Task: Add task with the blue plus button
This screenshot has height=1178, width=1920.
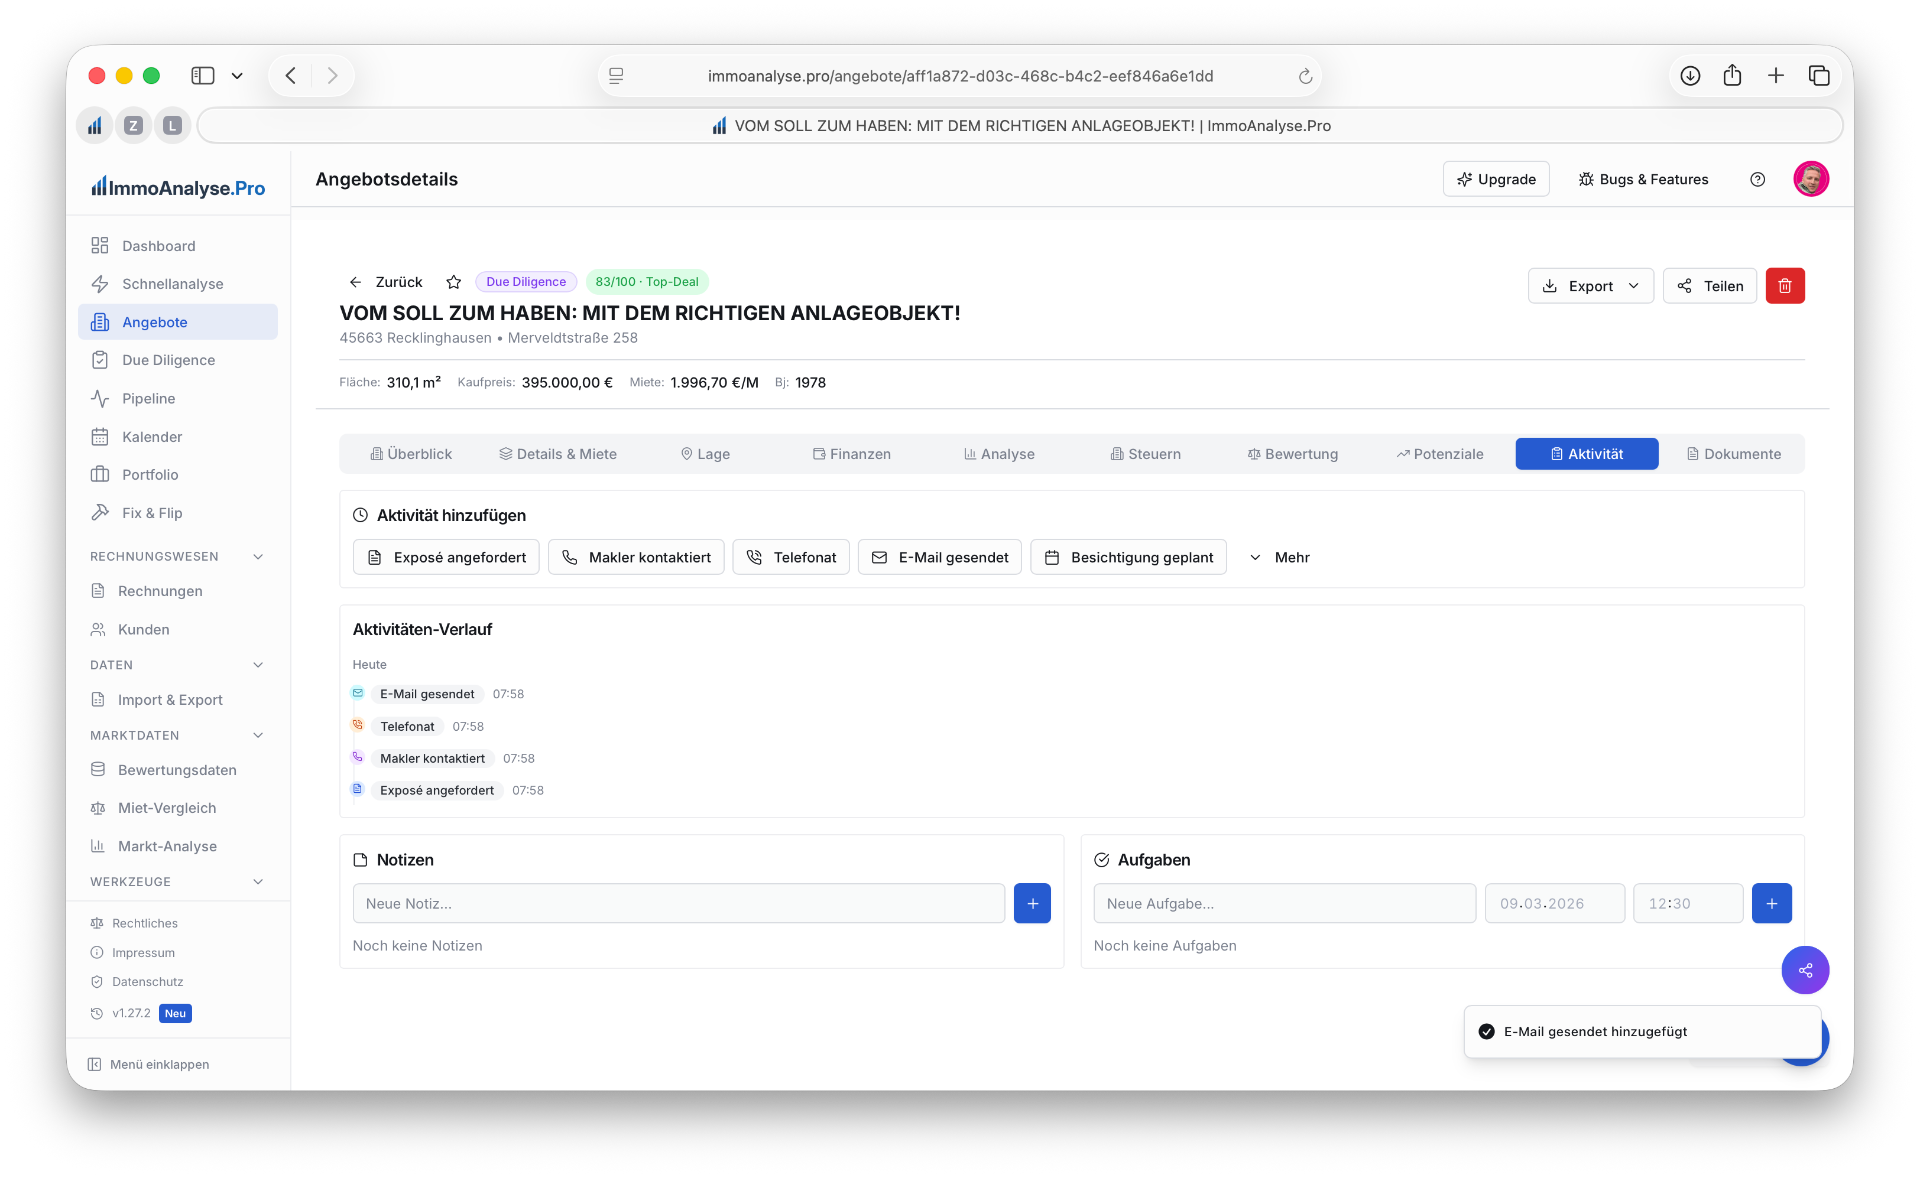Action: tap(1771, 903)
